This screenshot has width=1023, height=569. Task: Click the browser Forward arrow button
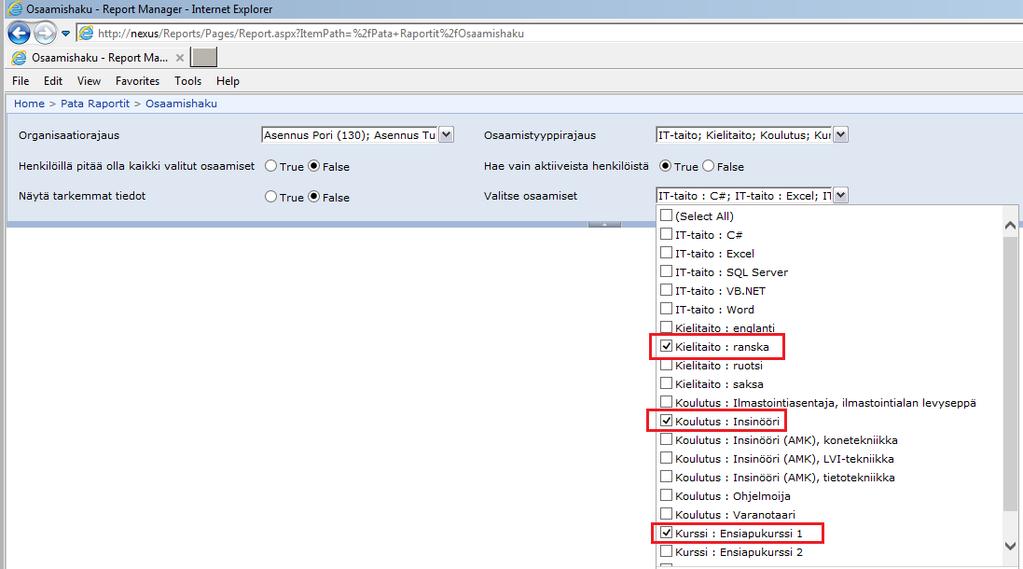(x=45, y=33)
